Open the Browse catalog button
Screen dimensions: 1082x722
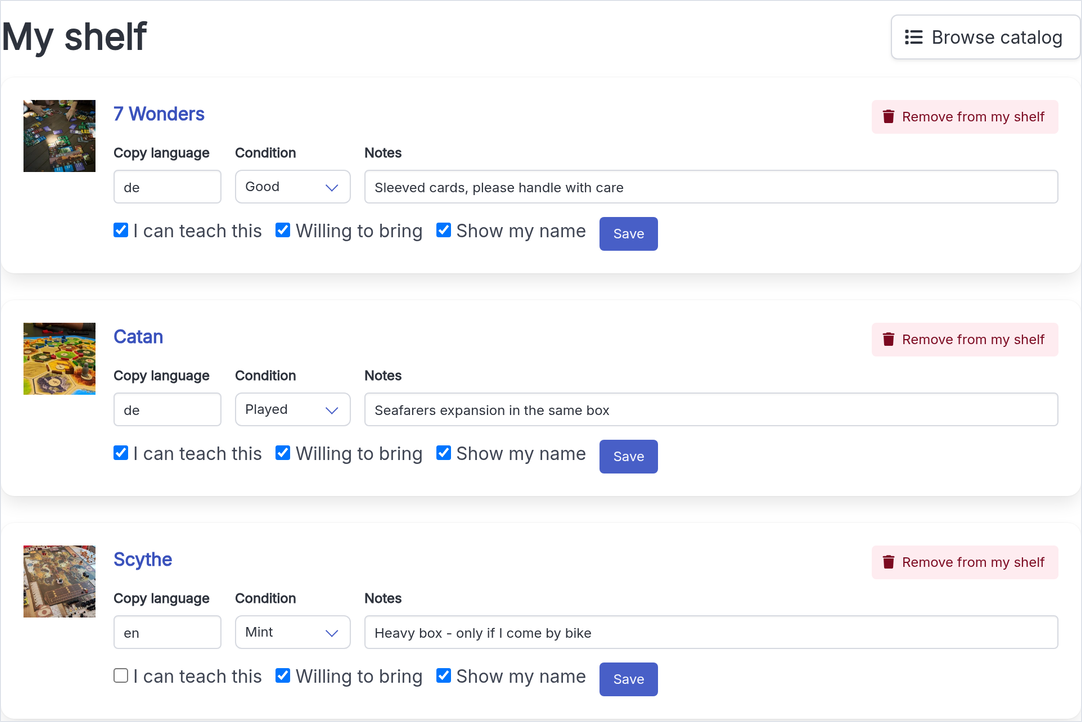(985, 37)
